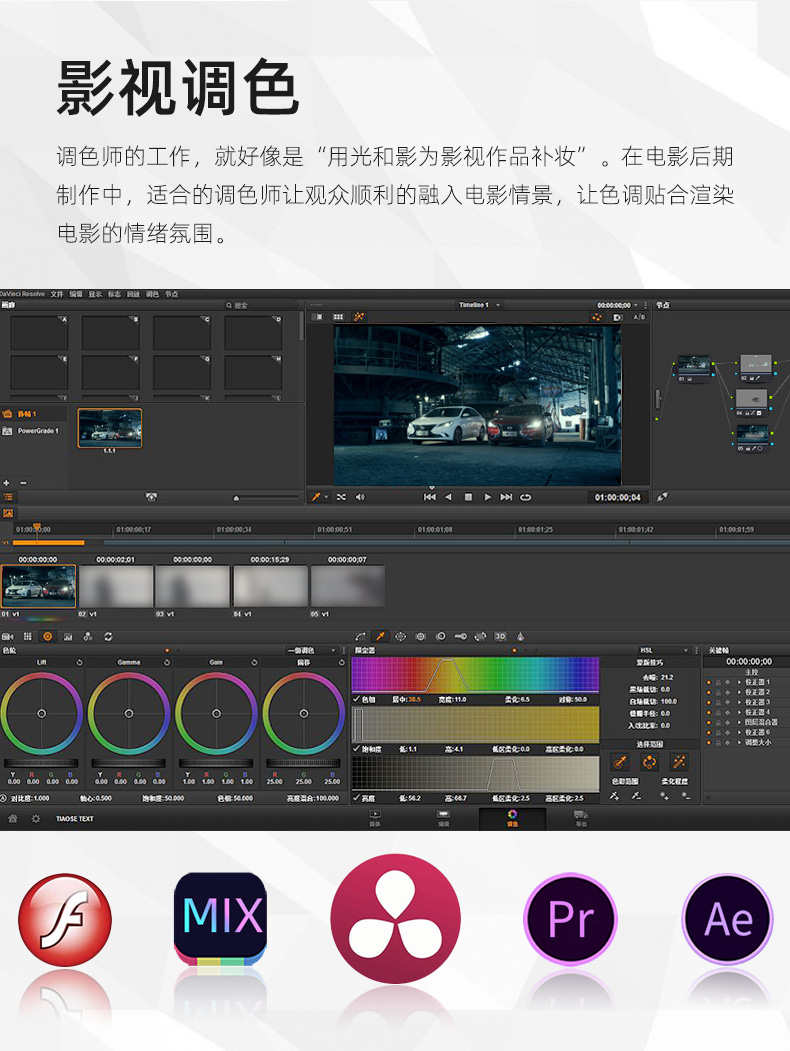Click the shuffle icon below the viewer

tap(341, 497)
